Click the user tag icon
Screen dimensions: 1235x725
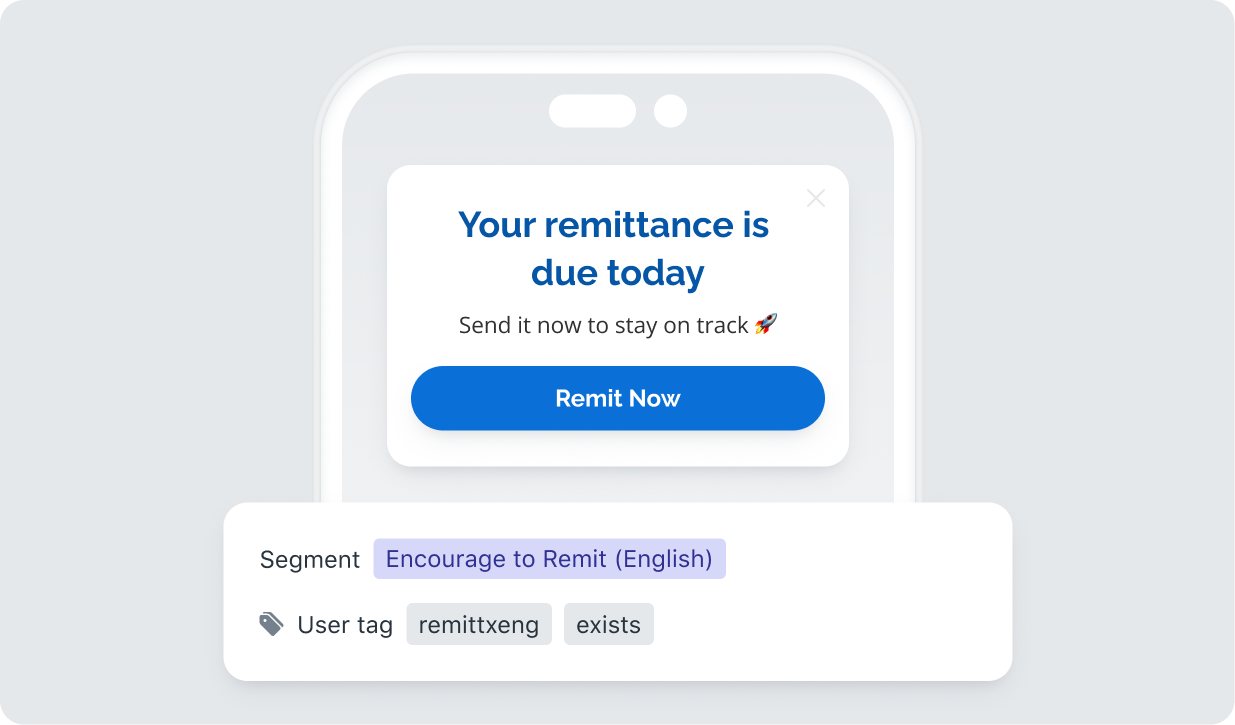pos(271,625)
